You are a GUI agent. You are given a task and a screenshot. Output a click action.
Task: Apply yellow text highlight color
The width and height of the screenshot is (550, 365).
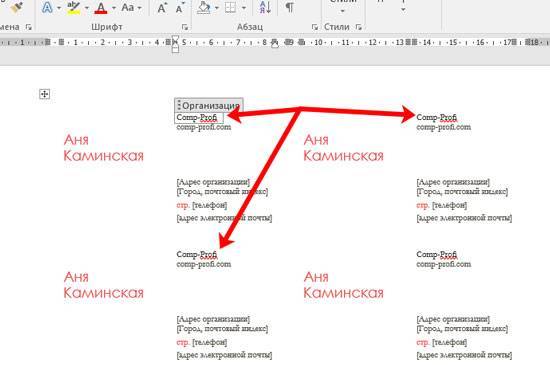[74, 7]
